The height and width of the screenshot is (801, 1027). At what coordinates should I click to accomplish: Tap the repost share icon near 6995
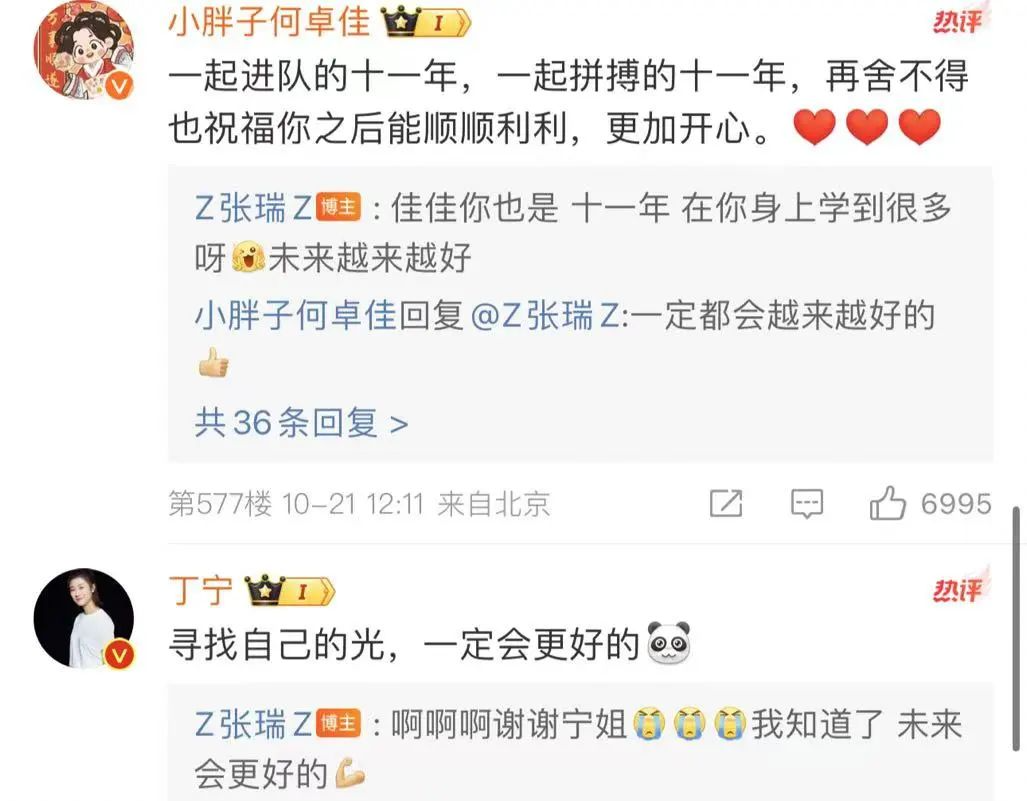tap(726, 503)
